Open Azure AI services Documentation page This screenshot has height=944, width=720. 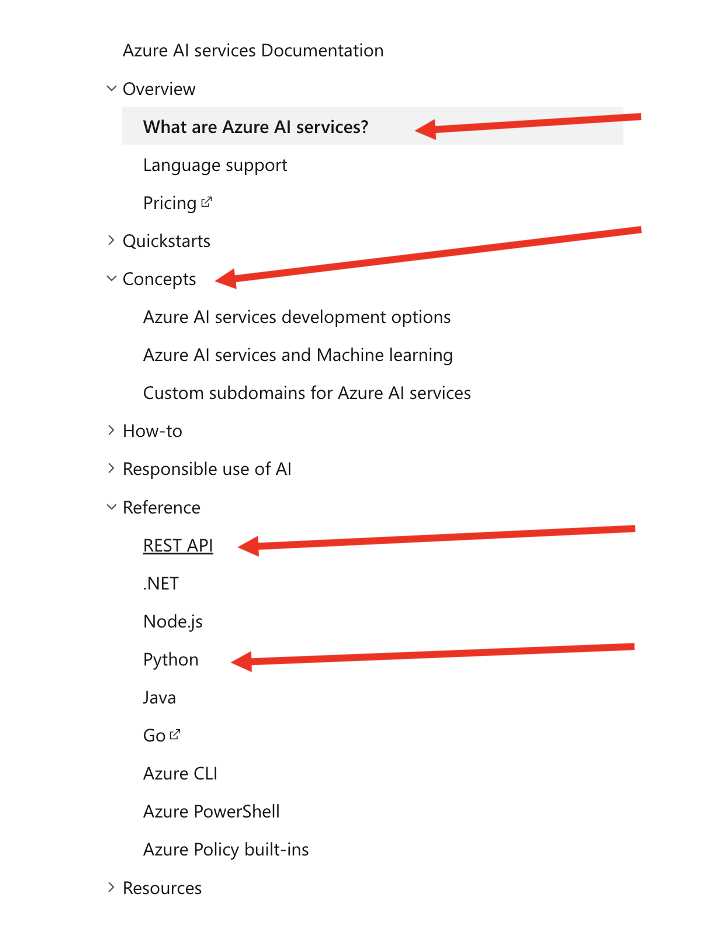(253, 51)
